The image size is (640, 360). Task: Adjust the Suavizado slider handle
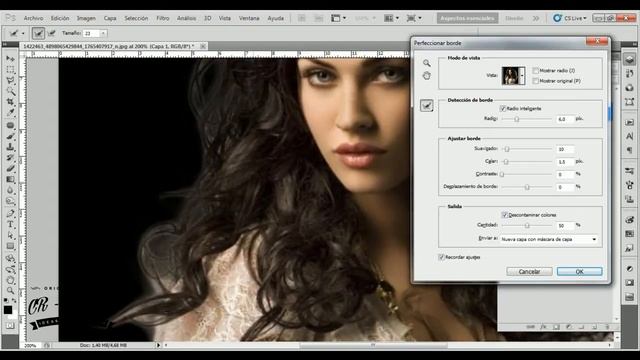click(x=507, y=149)
